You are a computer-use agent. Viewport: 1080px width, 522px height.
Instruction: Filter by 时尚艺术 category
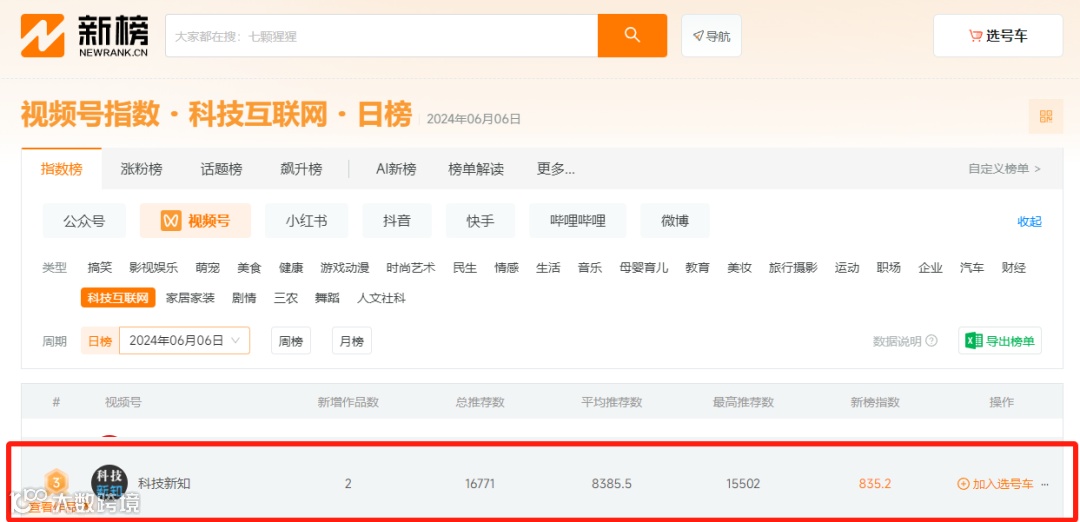click(411, 268)
